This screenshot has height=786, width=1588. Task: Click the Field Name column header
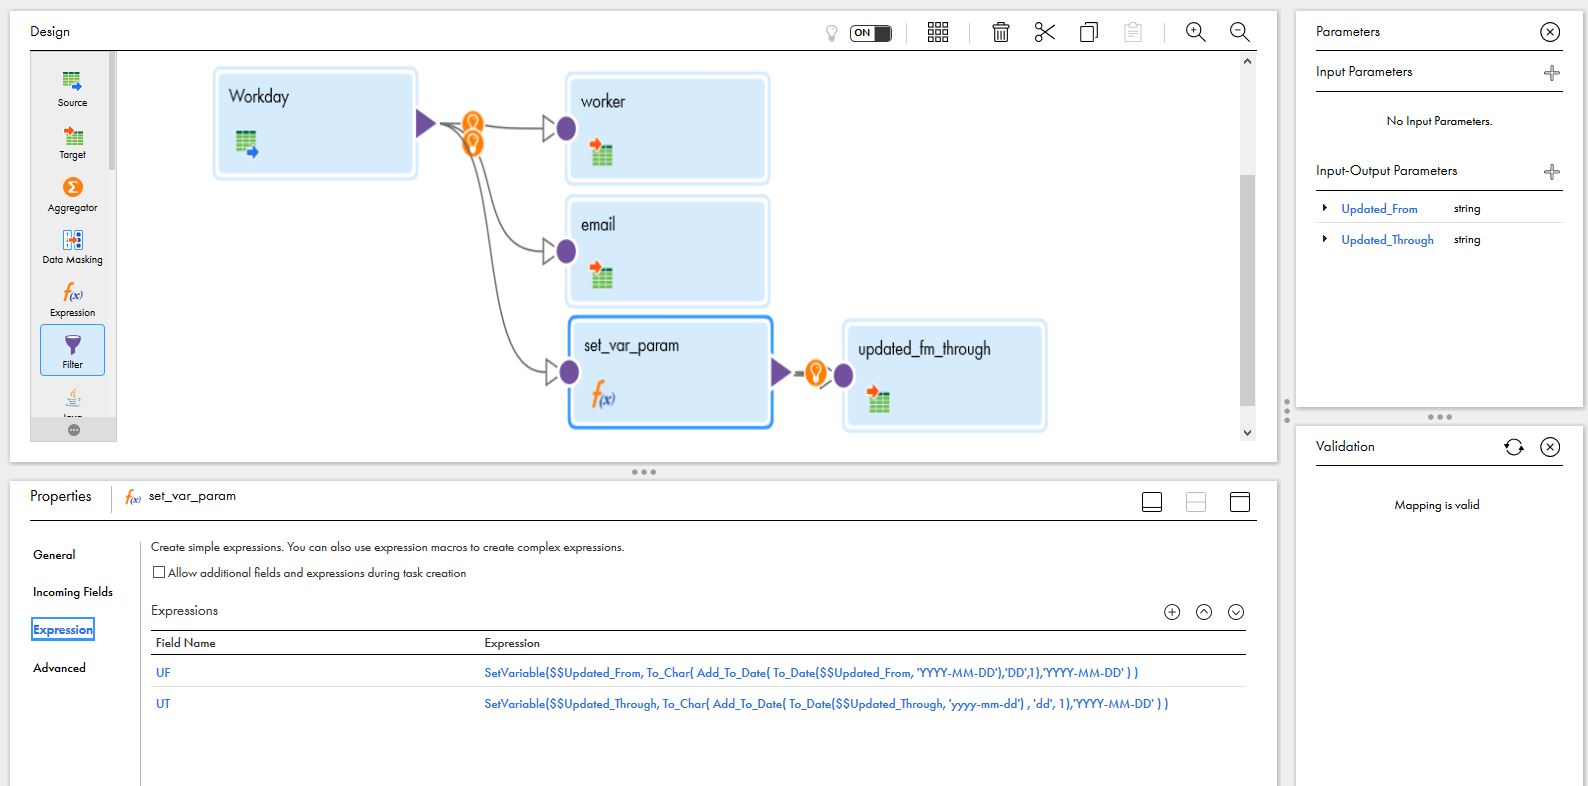pyautogui.click(x=185, y=643)
